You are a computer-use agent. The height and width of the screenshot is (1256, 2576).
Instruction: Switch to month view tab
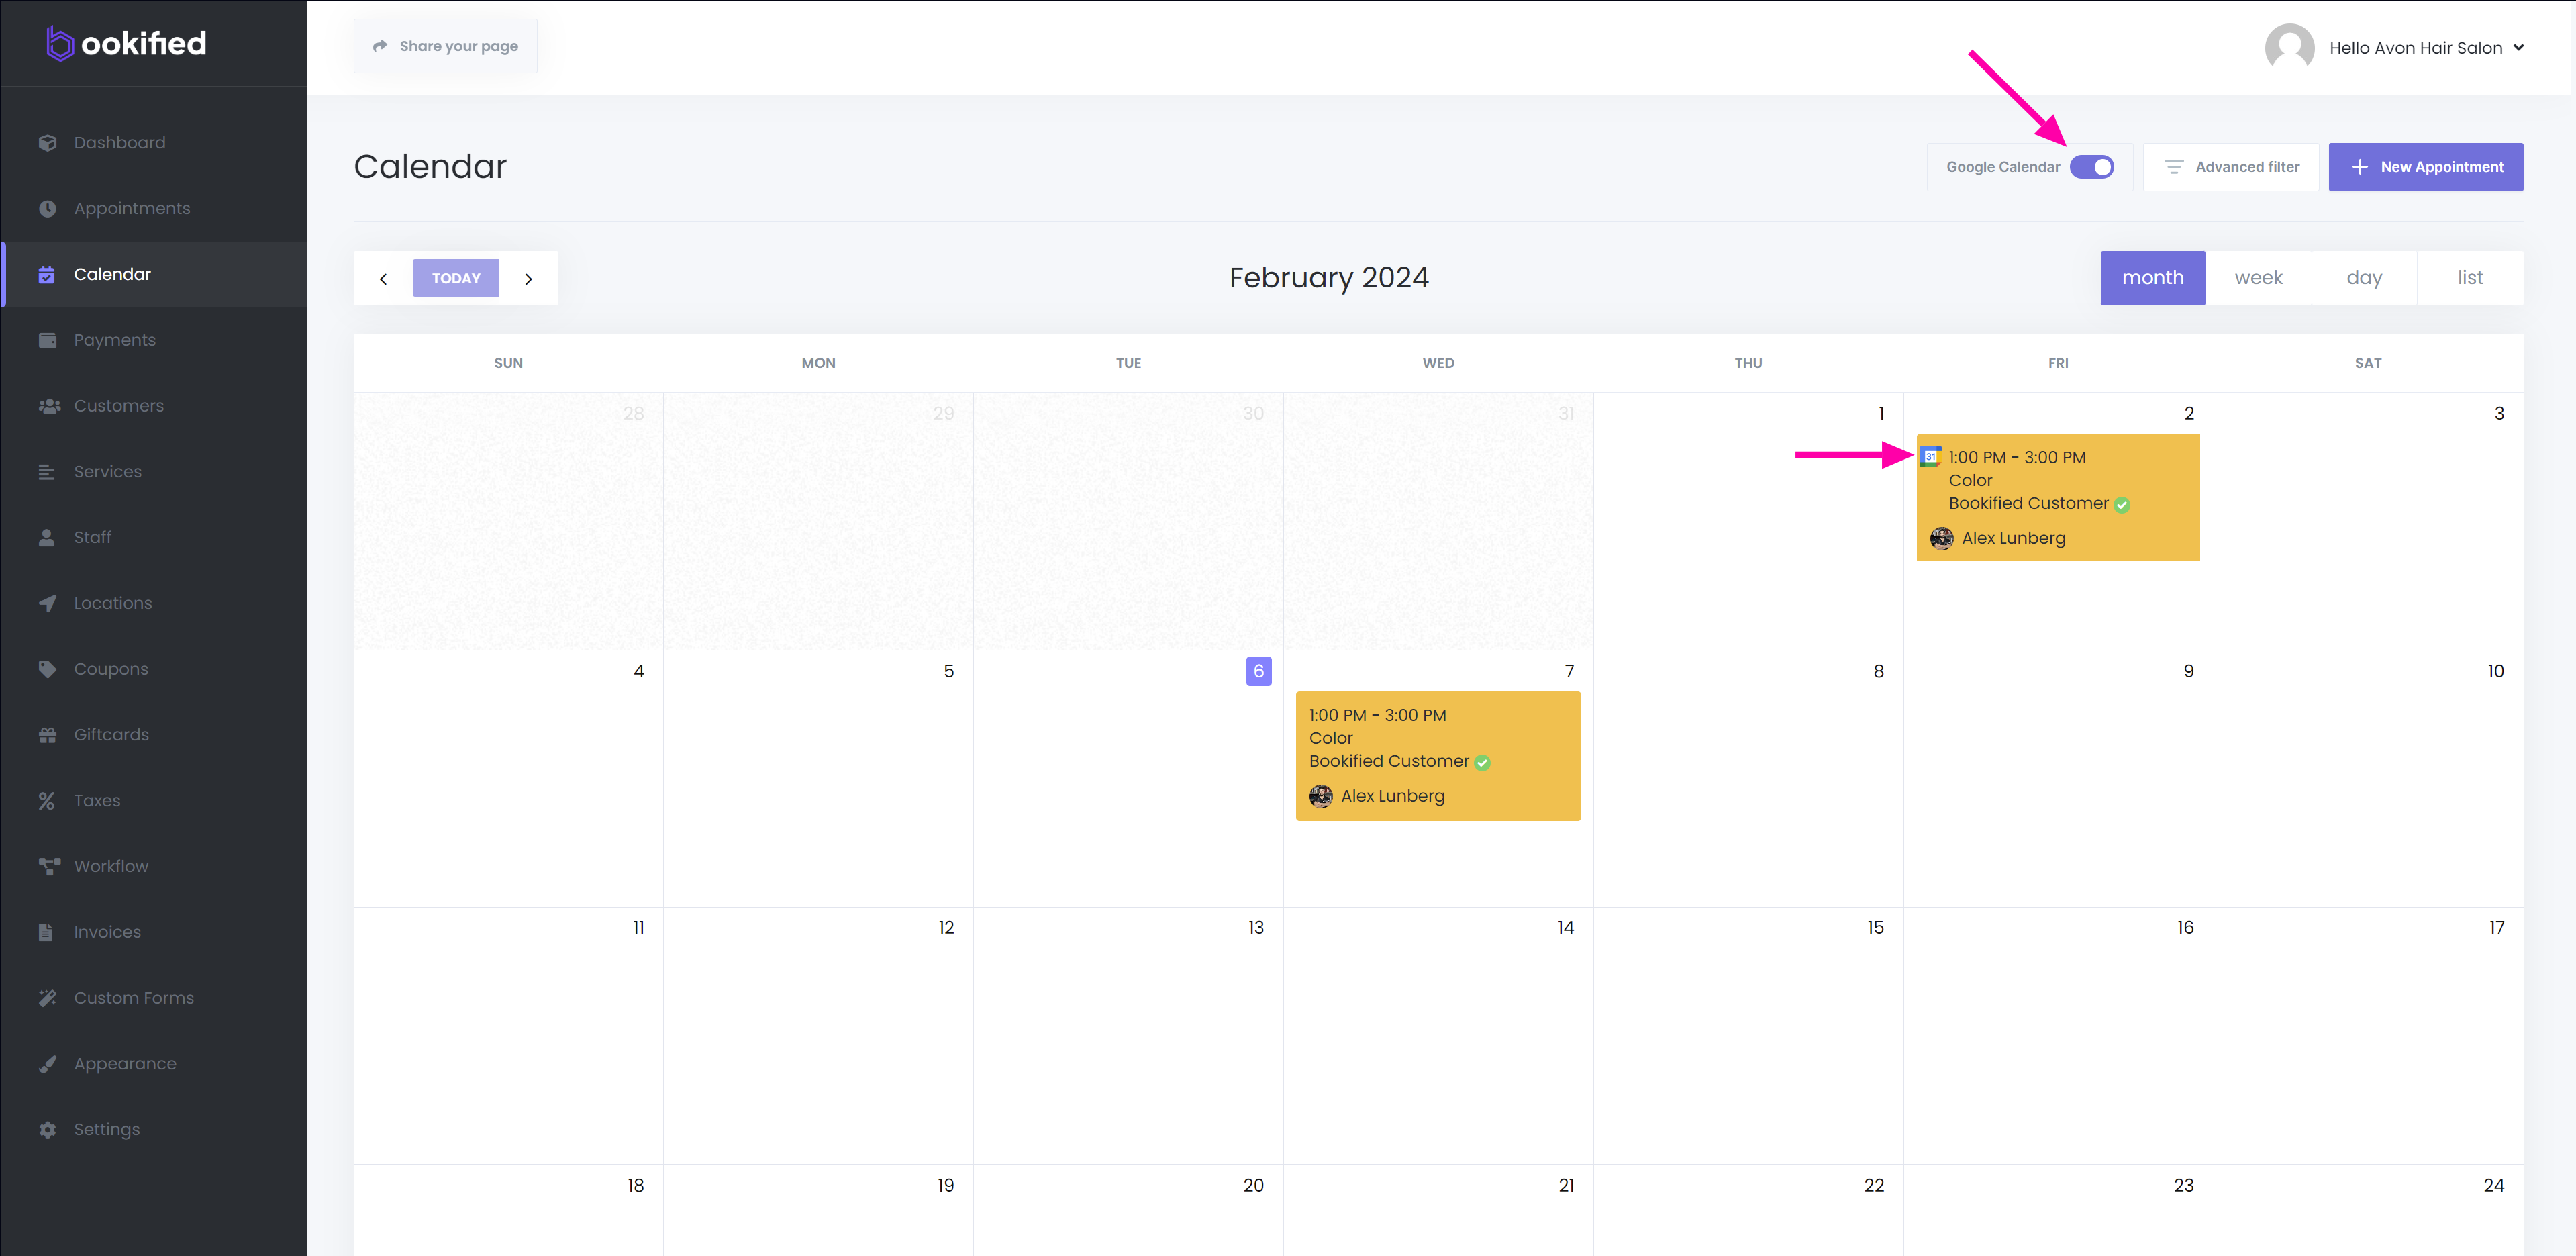click(x=2152, y=278)
